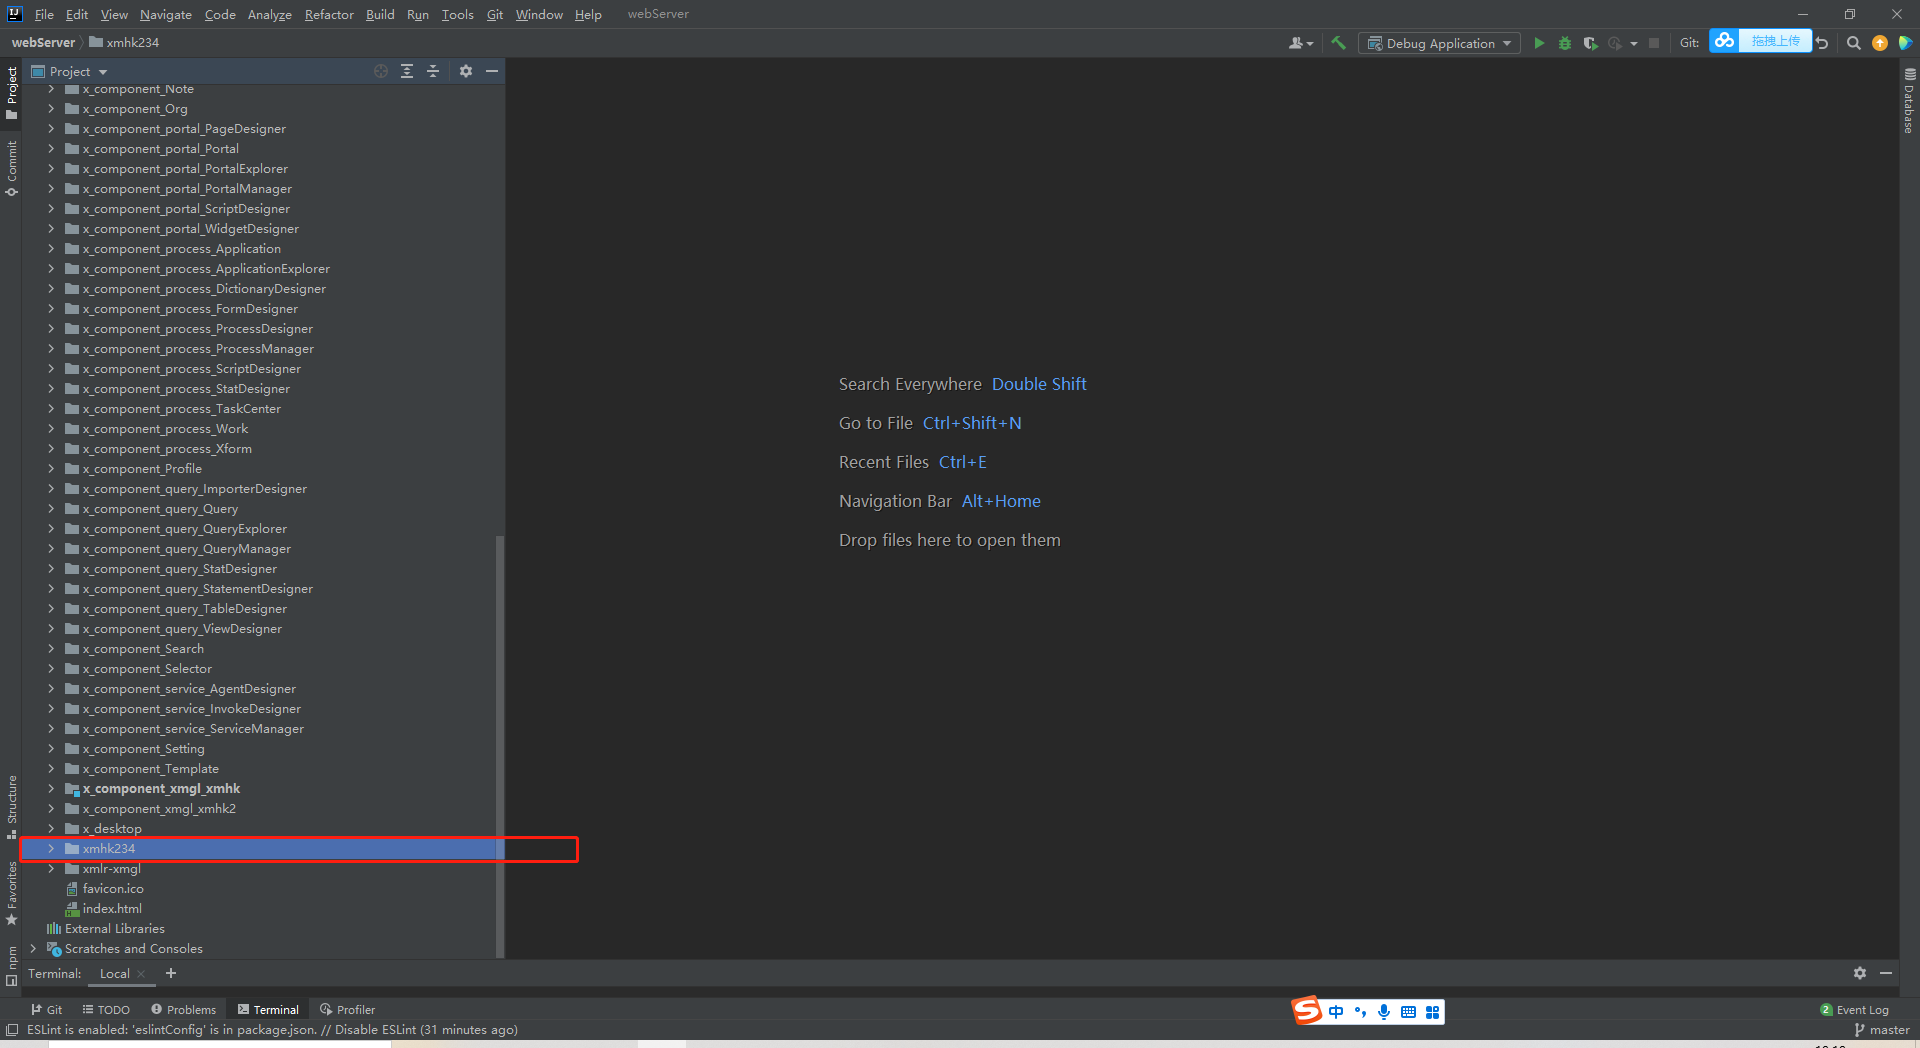Collapse all in Project panel
This screenshot has width=1920, height=1048.
433,71
